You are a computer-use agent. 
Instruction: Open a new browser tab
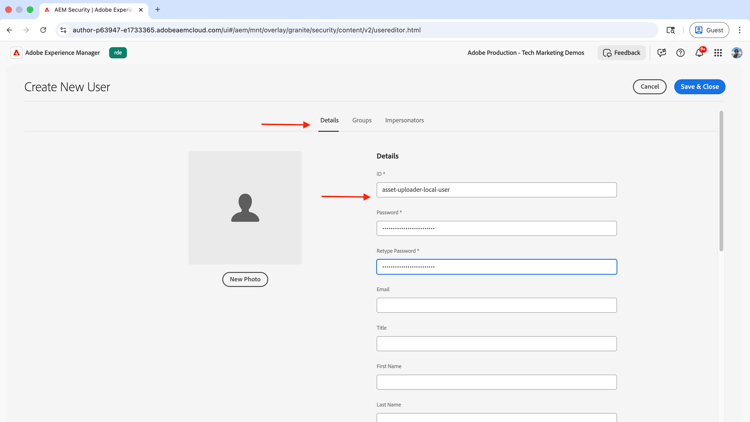(x=157, y=10)
